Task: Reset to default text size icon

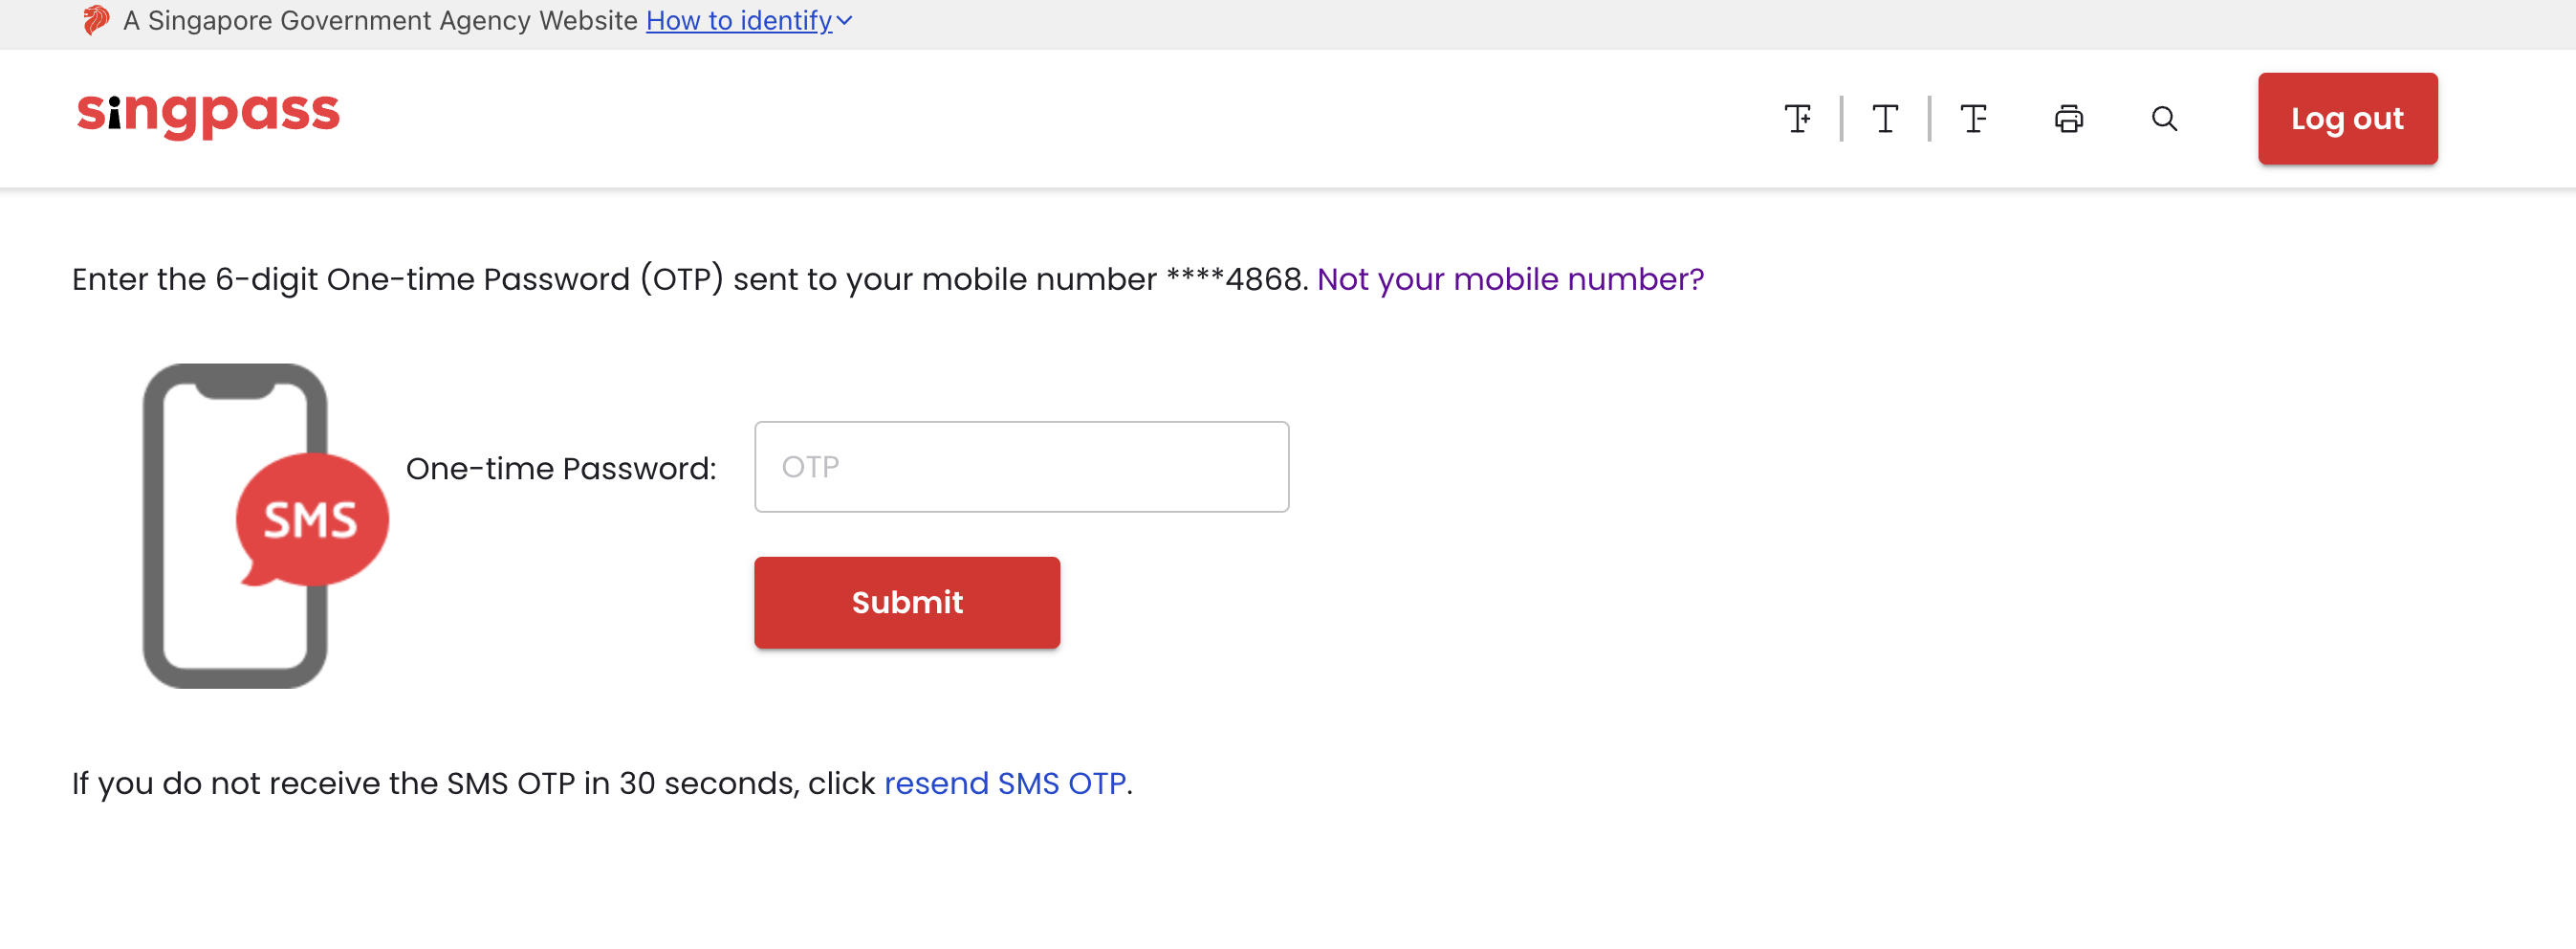Action: point(1885,119)
